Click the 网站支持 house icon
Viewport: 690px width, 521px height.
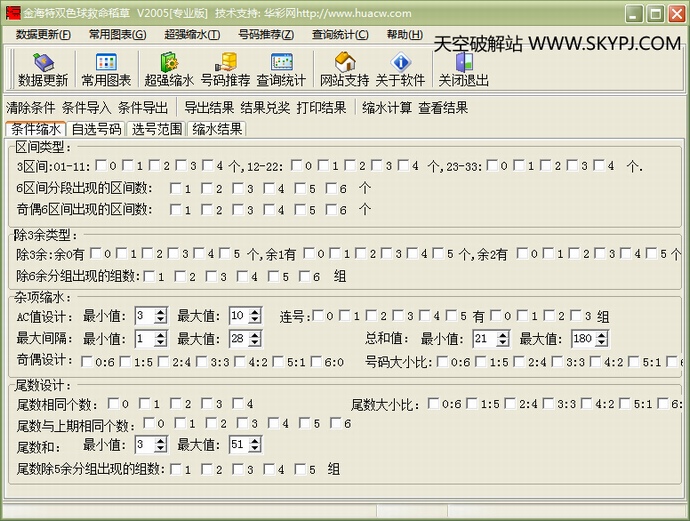[344, 70]
